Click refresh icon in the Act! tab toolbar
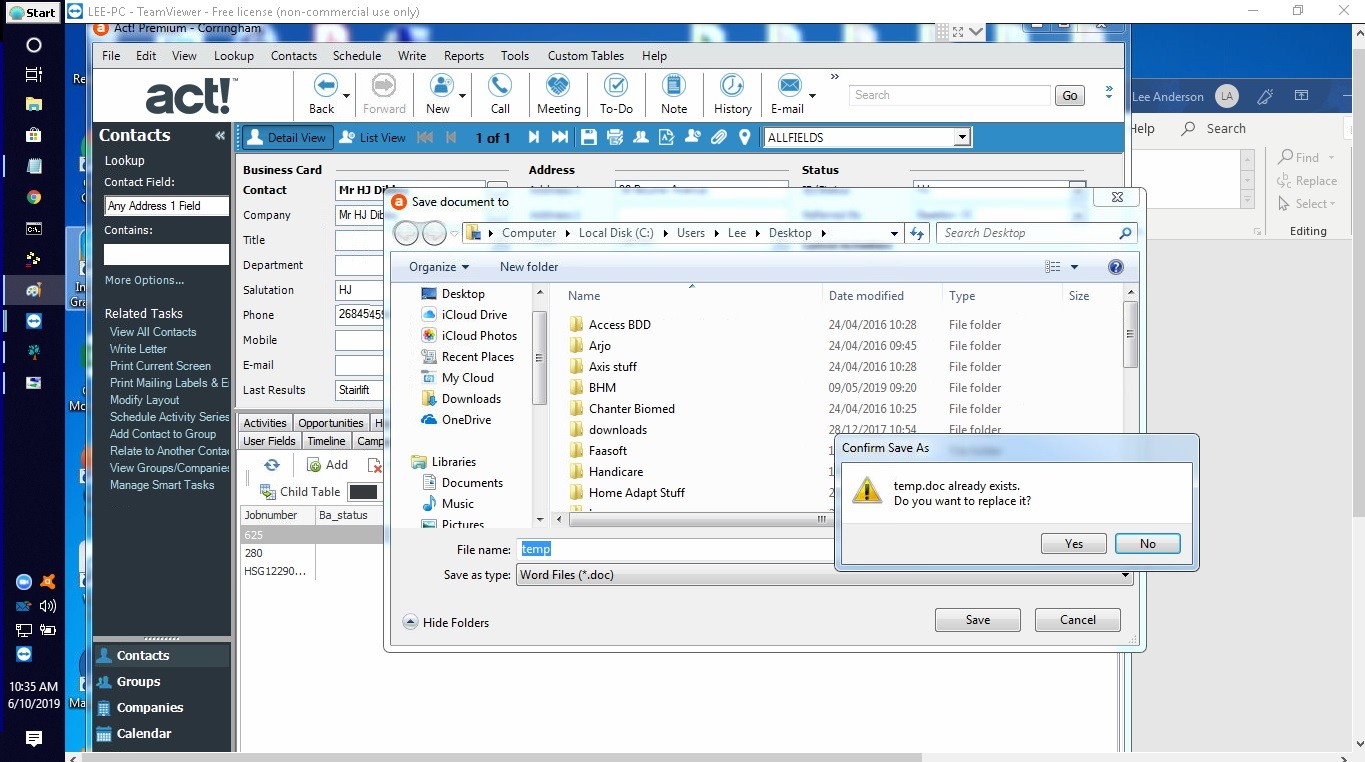1365x762 pixels. click(x=271, y=465)
